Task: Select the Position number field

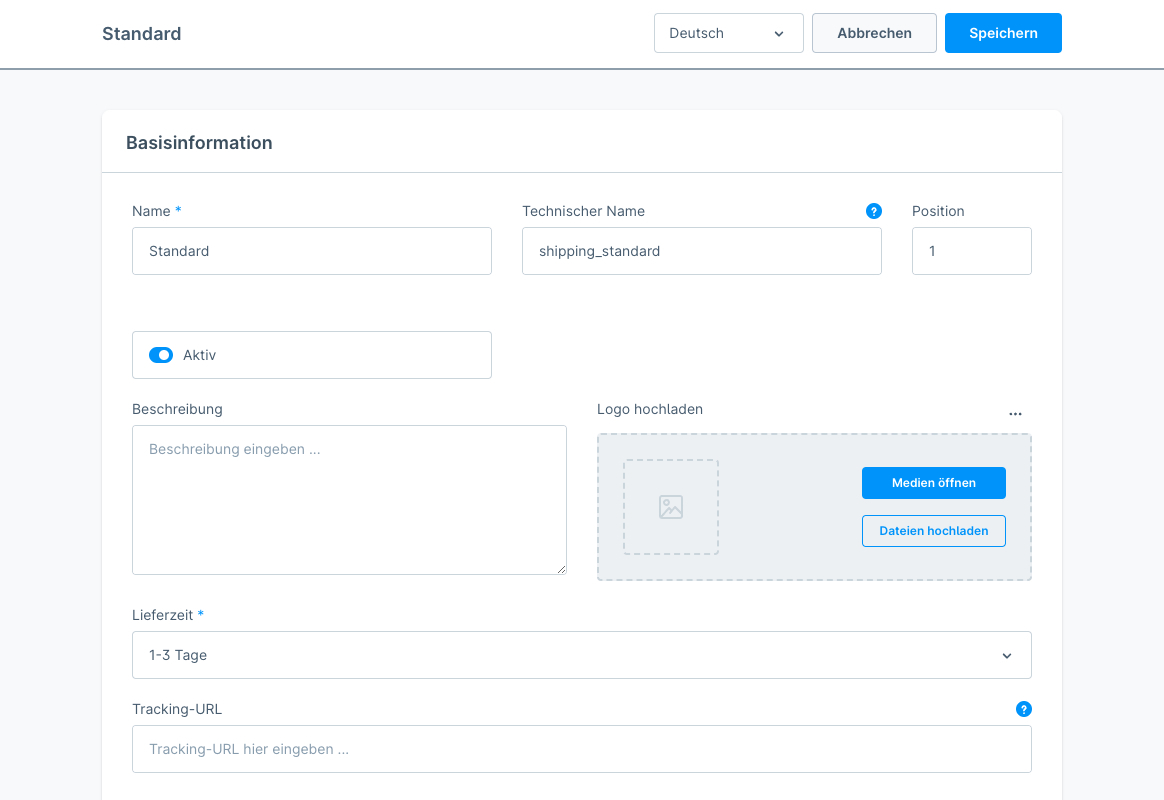Action: [971, 251]
